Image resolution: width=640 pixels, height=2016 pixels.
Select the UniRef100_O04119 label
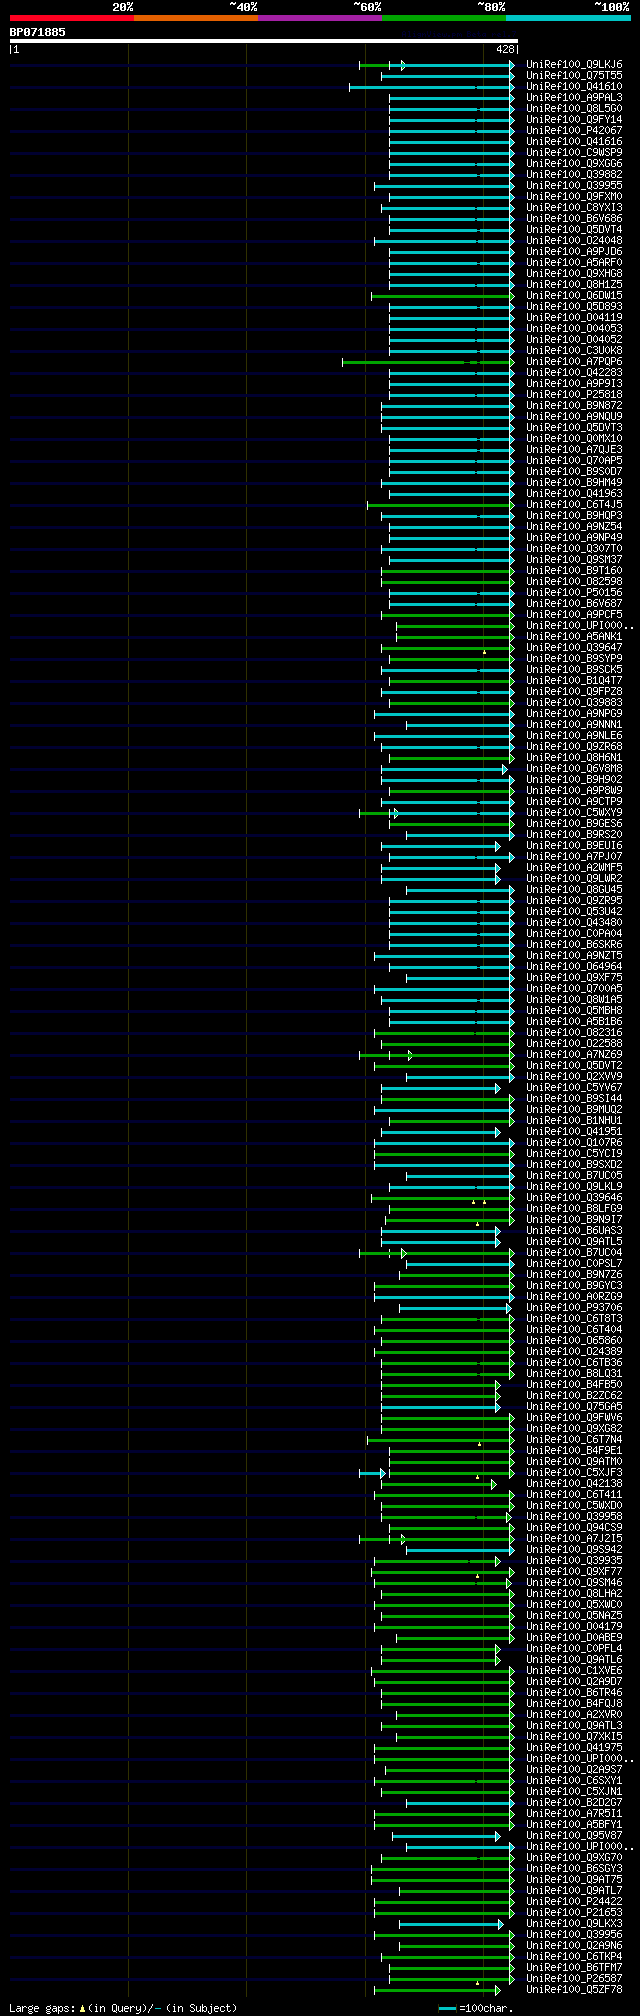574,317
